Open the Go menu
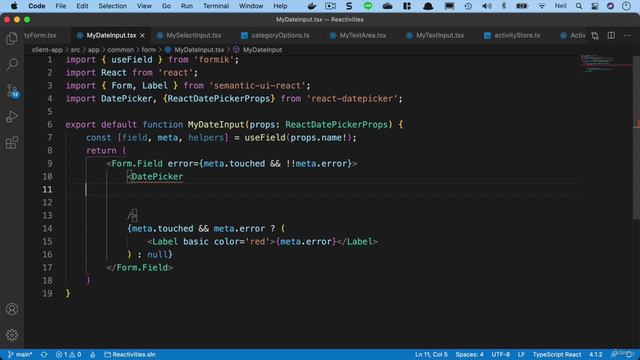 (x=166, y=6)
